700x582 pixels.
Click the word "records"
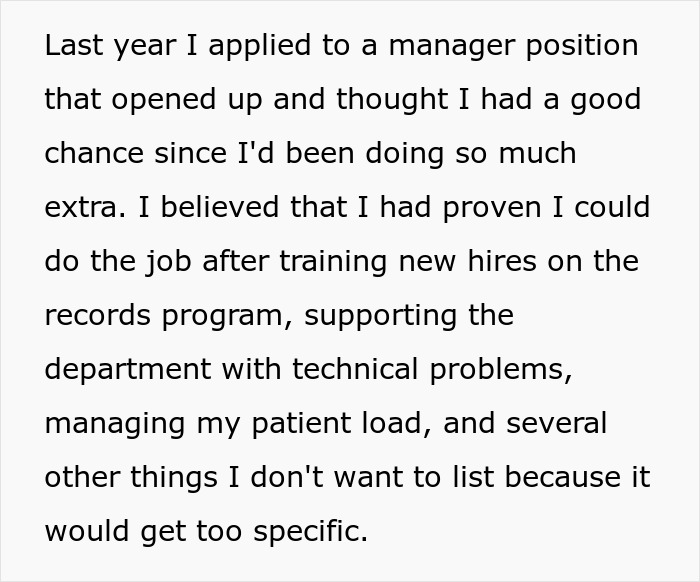(x=98, y=315)
